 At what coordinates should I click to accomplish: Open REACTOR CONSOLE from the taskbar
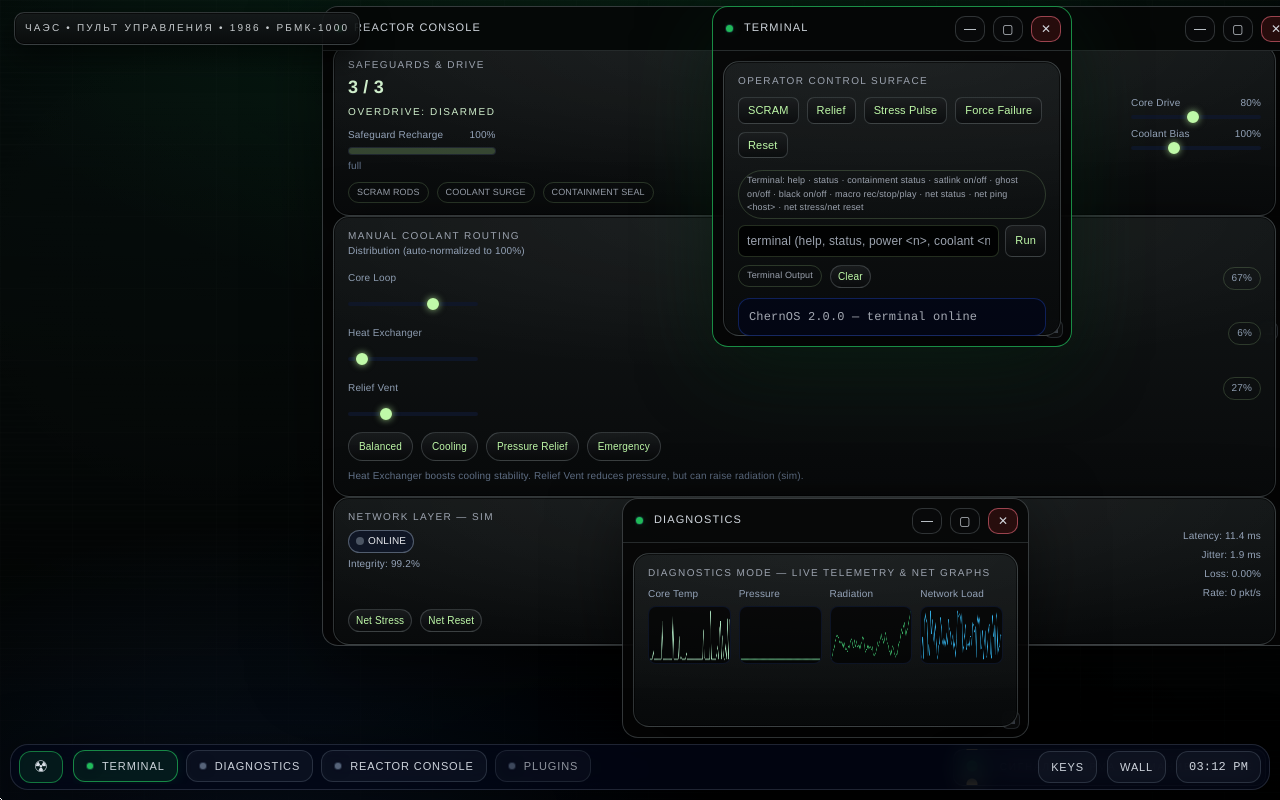pyautogui.click(x=404, y=766)
